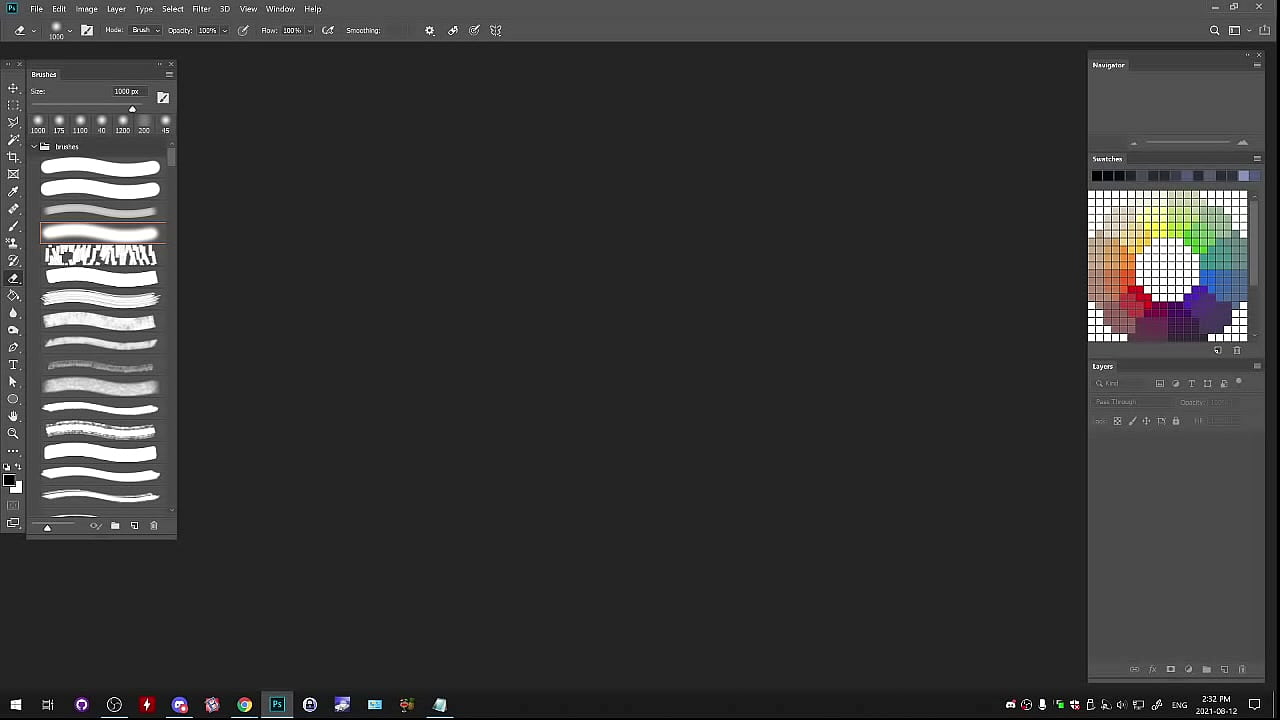Toggle the brush settings panel in options bar

pos(87,30)
